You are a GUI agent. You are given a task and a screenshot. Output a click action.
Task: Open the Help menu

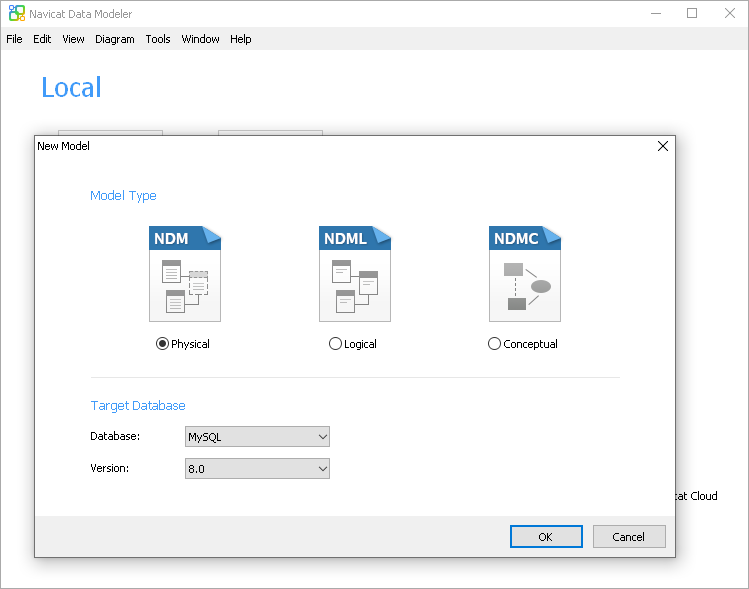[x=241, y=39]
